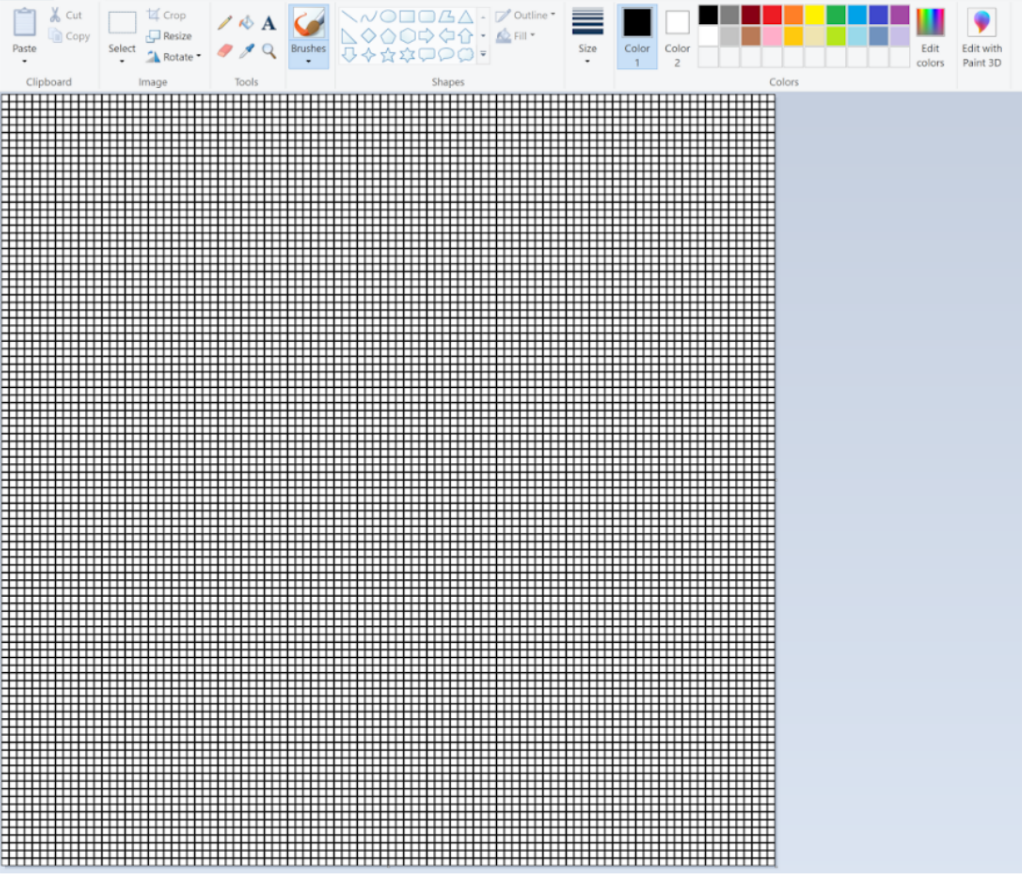Choose the Four-point star shape
The image size is (1022, 875).
tap(368, 55)
